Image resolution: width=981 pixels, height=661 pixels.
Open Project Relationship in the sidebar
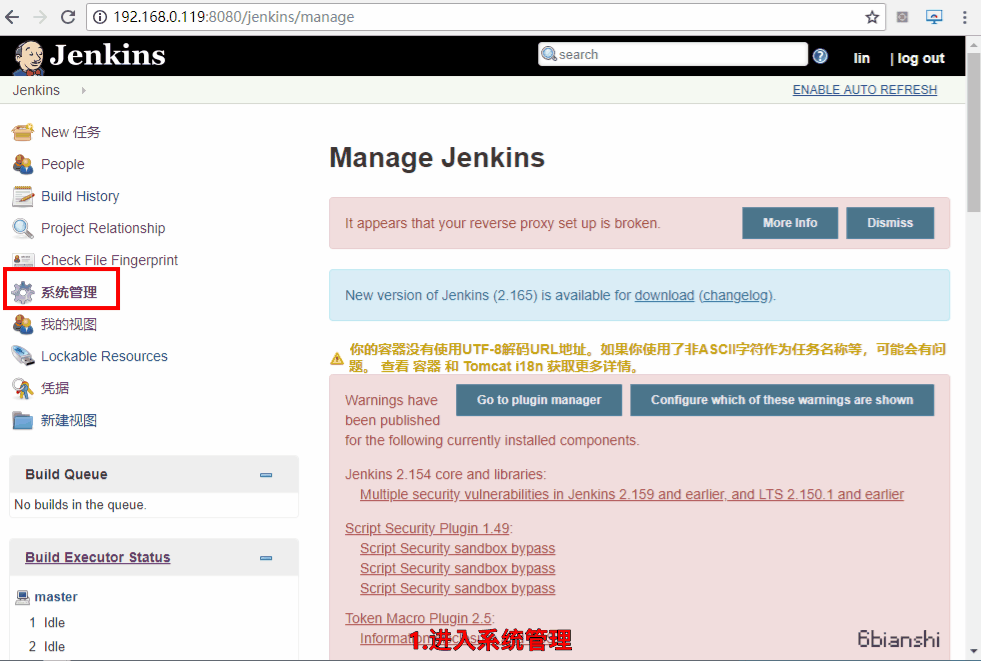(x=103, y=228)
